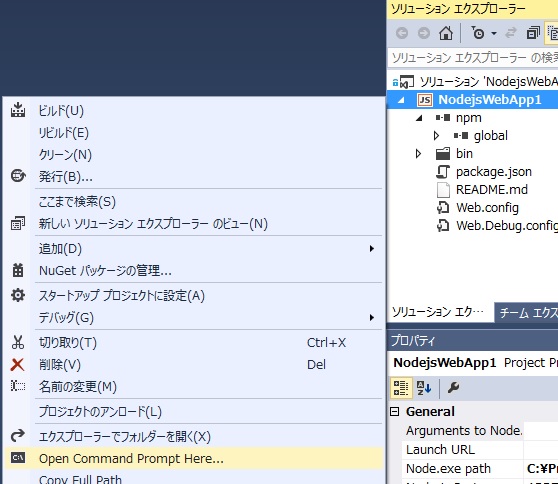Click the Sync with Active Document icon

pos(511,33)
